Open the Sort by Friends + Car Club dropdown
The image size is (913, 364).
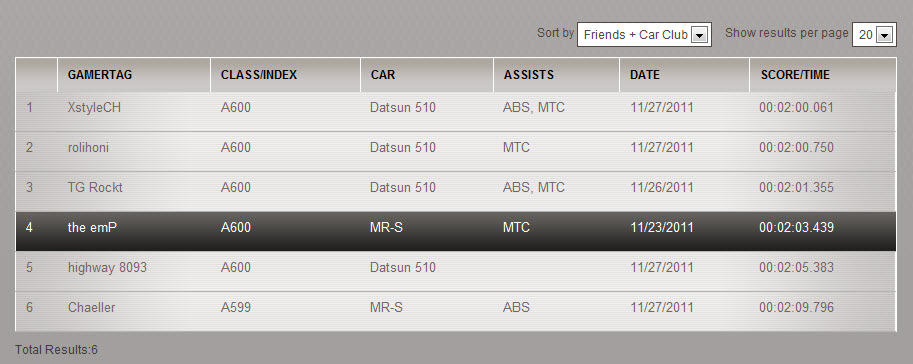coord(644,35)
